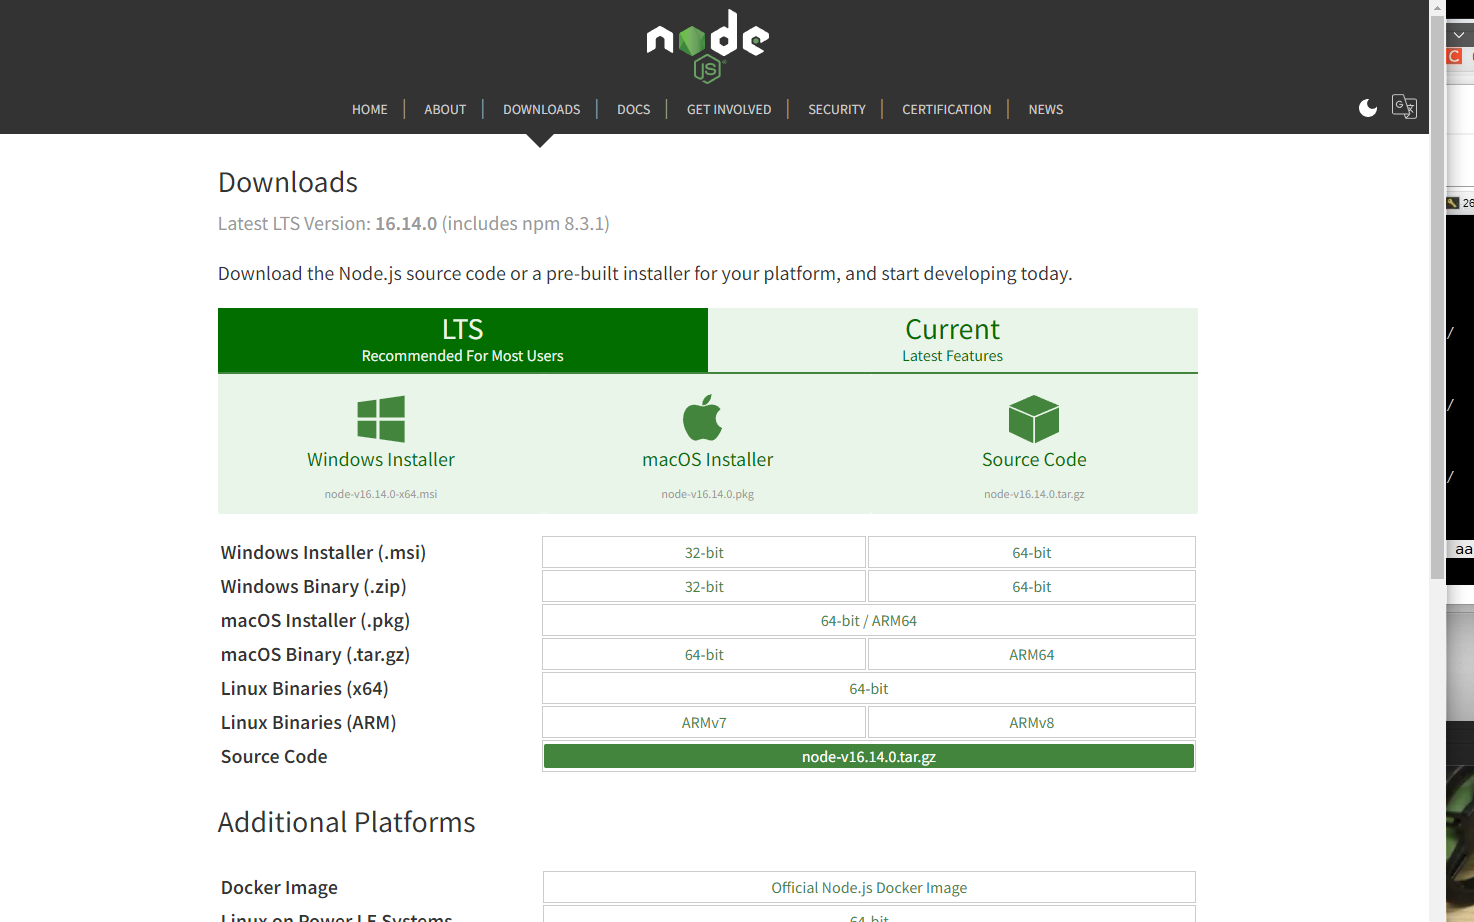Download Windows Installer (.msi) 64-bit

pyautogui.click(x=1032, y=552)
